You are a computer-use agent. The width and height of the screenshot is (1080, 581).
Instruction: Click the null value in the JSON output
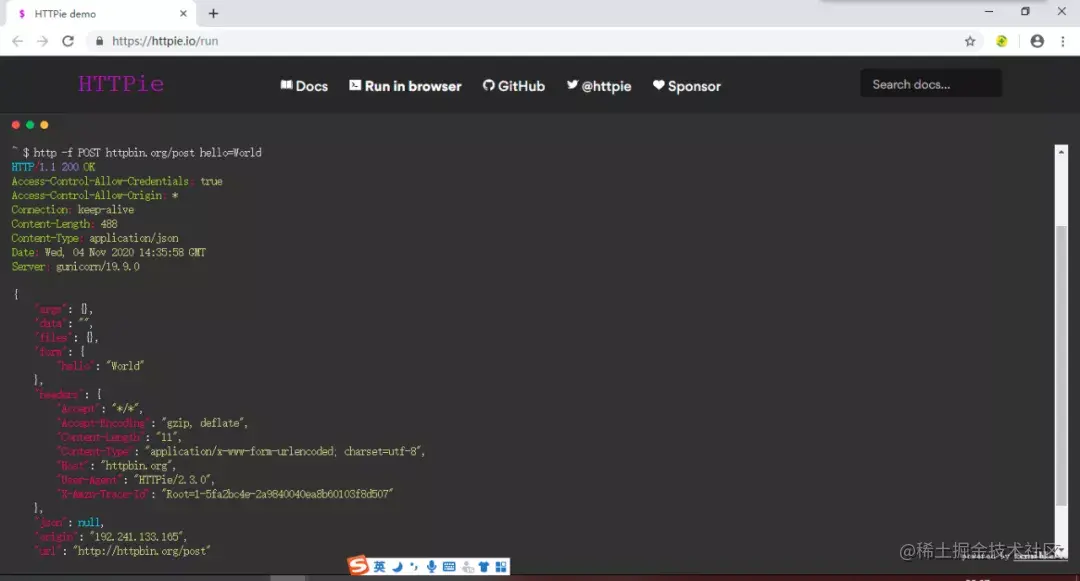(89, 523)
